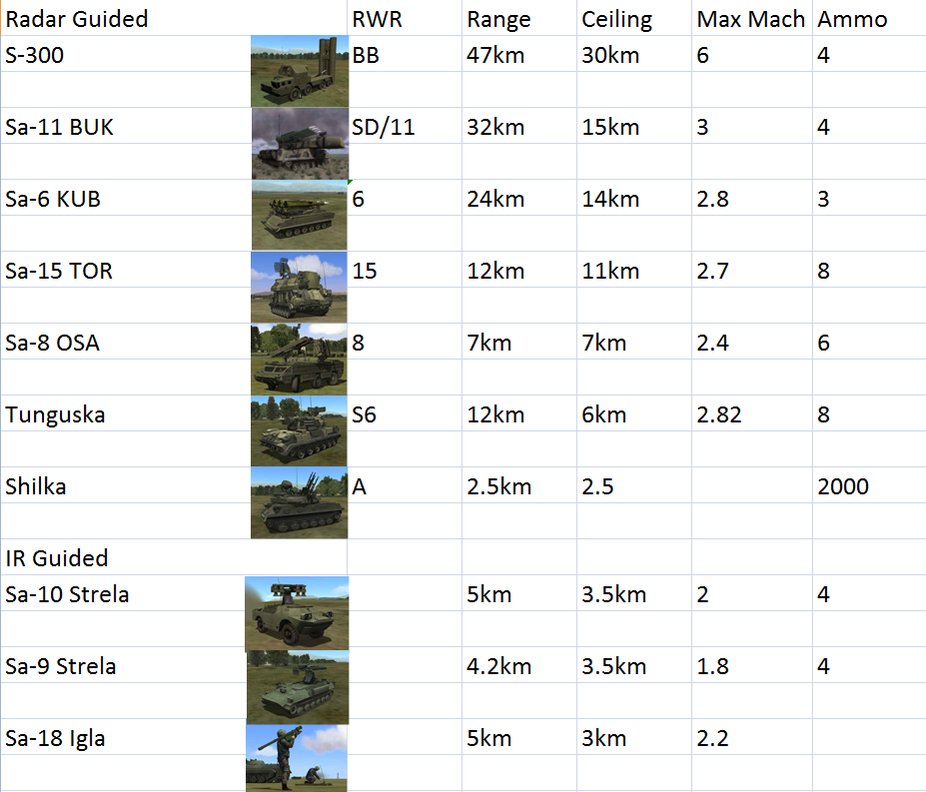926x792 pixels.
Task: Click the Sa-9 Strela vehicle thumbnail
Action: pyautogui.click(x=298, y=687)
